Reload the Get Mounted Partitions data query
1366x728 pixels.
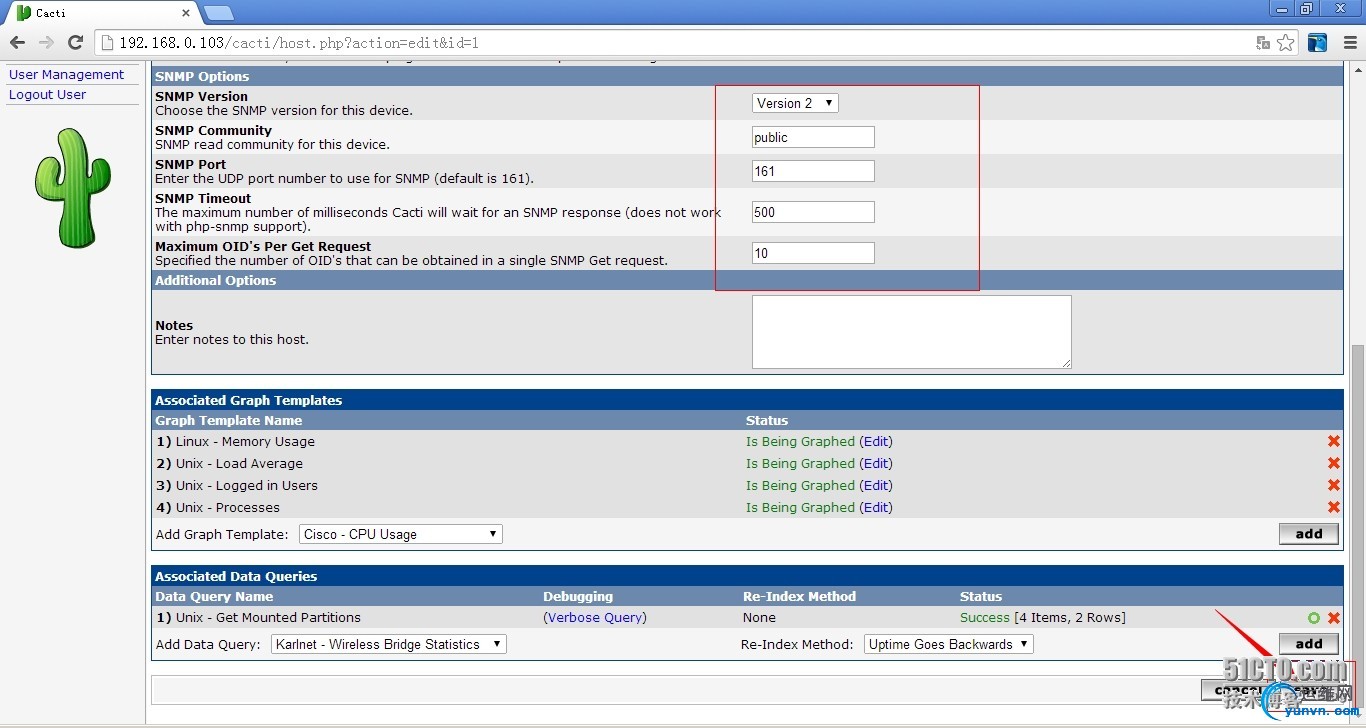click(1314, 618)
